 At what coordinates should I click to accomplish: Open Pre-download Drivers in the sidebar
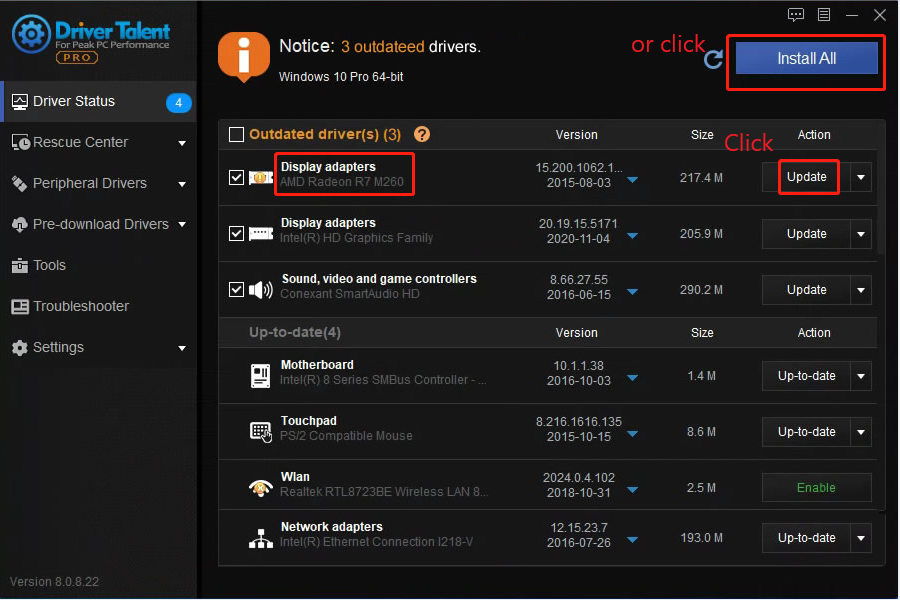pyautogui.click(x=99, y=224)
